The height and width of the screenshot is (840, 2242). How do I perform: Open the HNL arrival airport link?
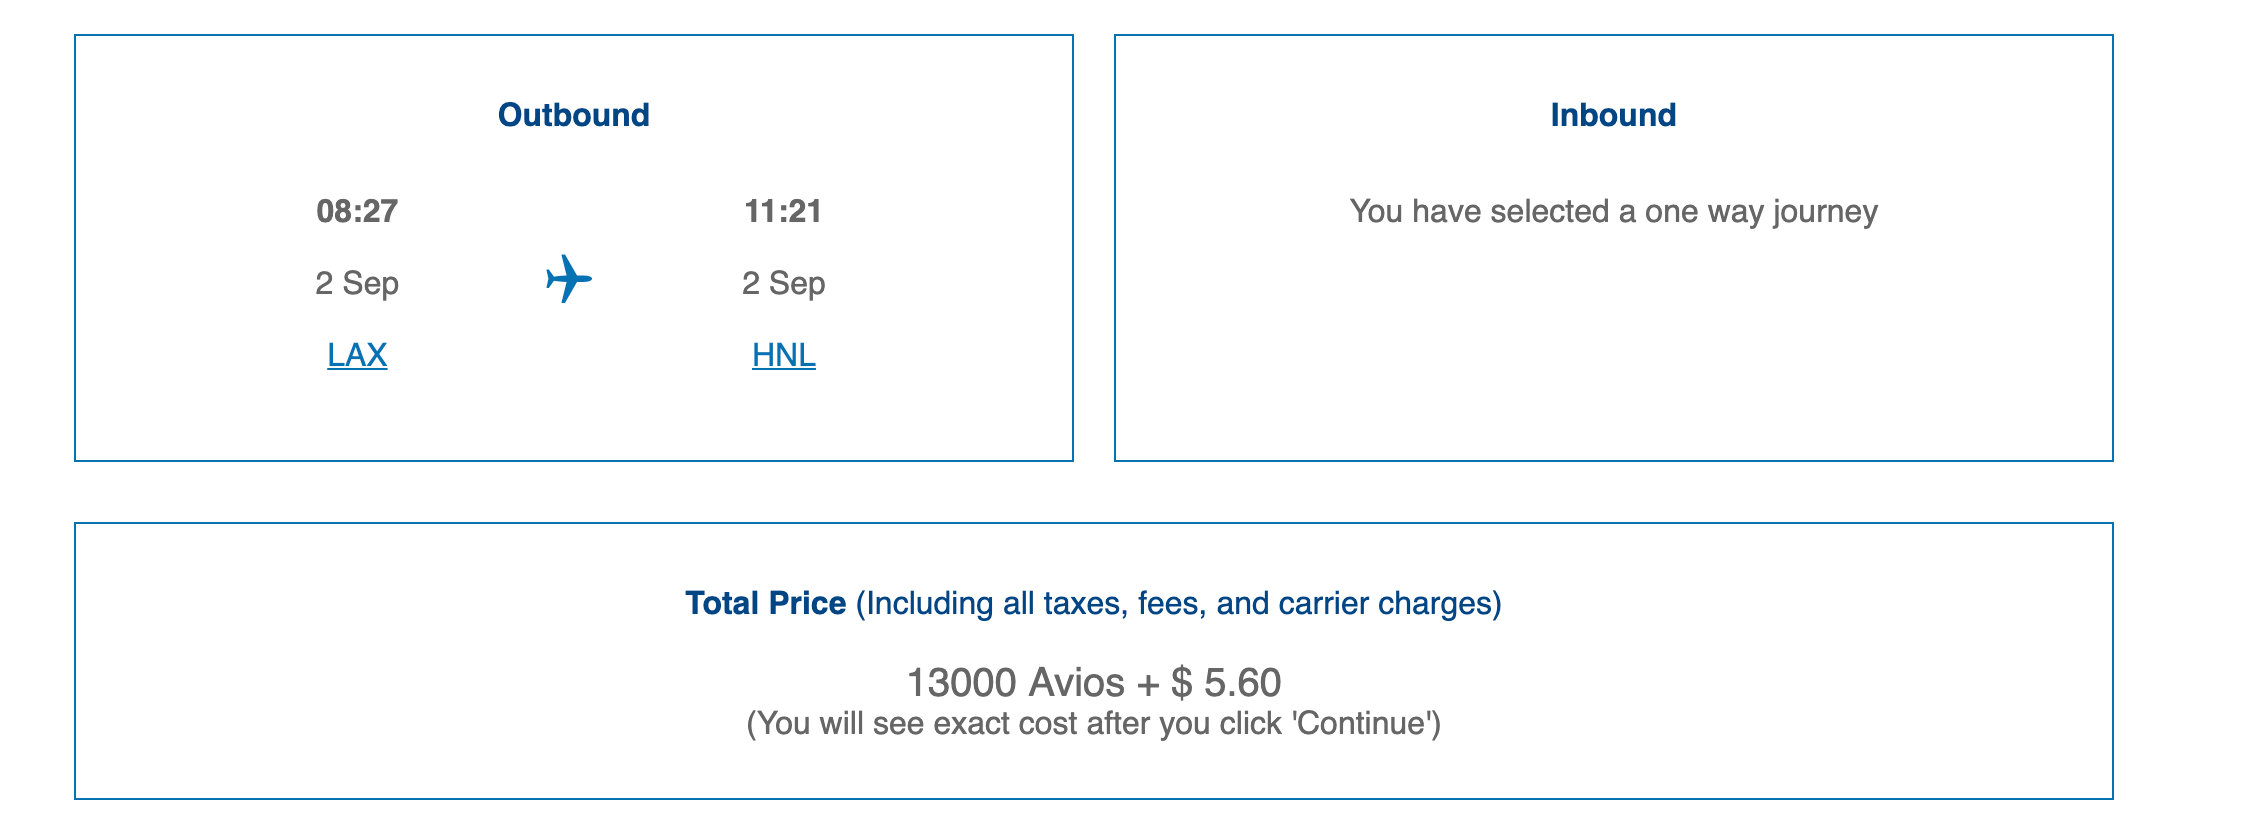point(783,355)
